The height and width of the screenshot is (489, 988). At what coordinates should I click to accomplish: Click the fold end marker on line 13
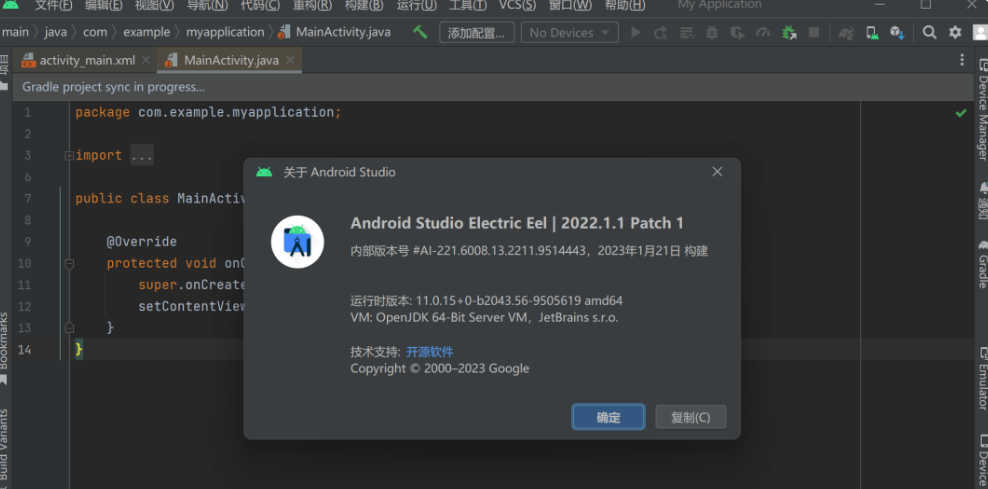(x=69, y=328)
